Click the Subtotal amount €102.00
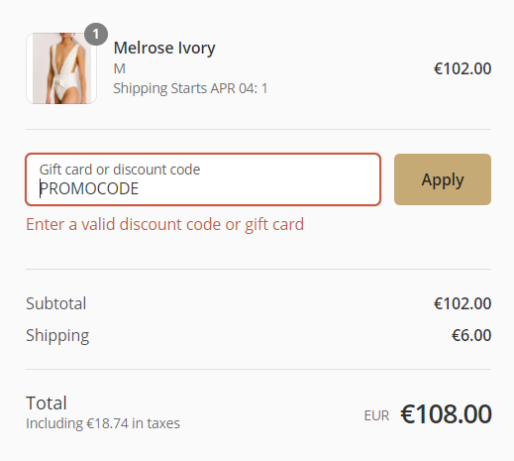This screenshot has height=461, width=514. (462, 303)
